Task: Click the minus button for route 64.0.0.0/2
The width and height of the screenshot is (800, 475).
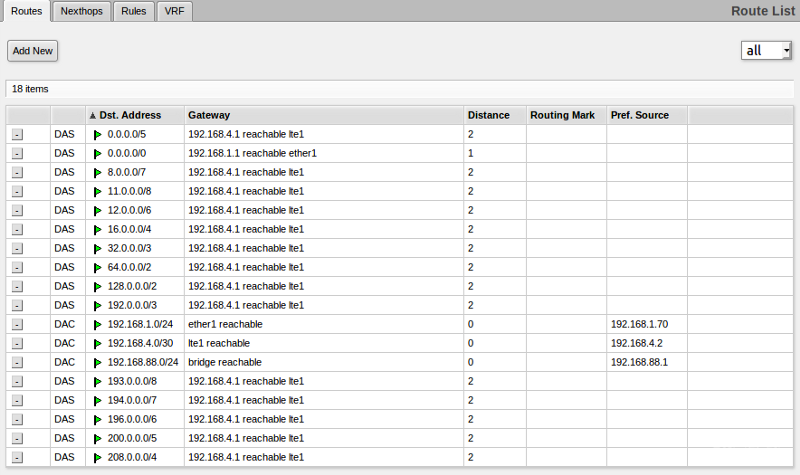Action: click(x=17, y=268)
